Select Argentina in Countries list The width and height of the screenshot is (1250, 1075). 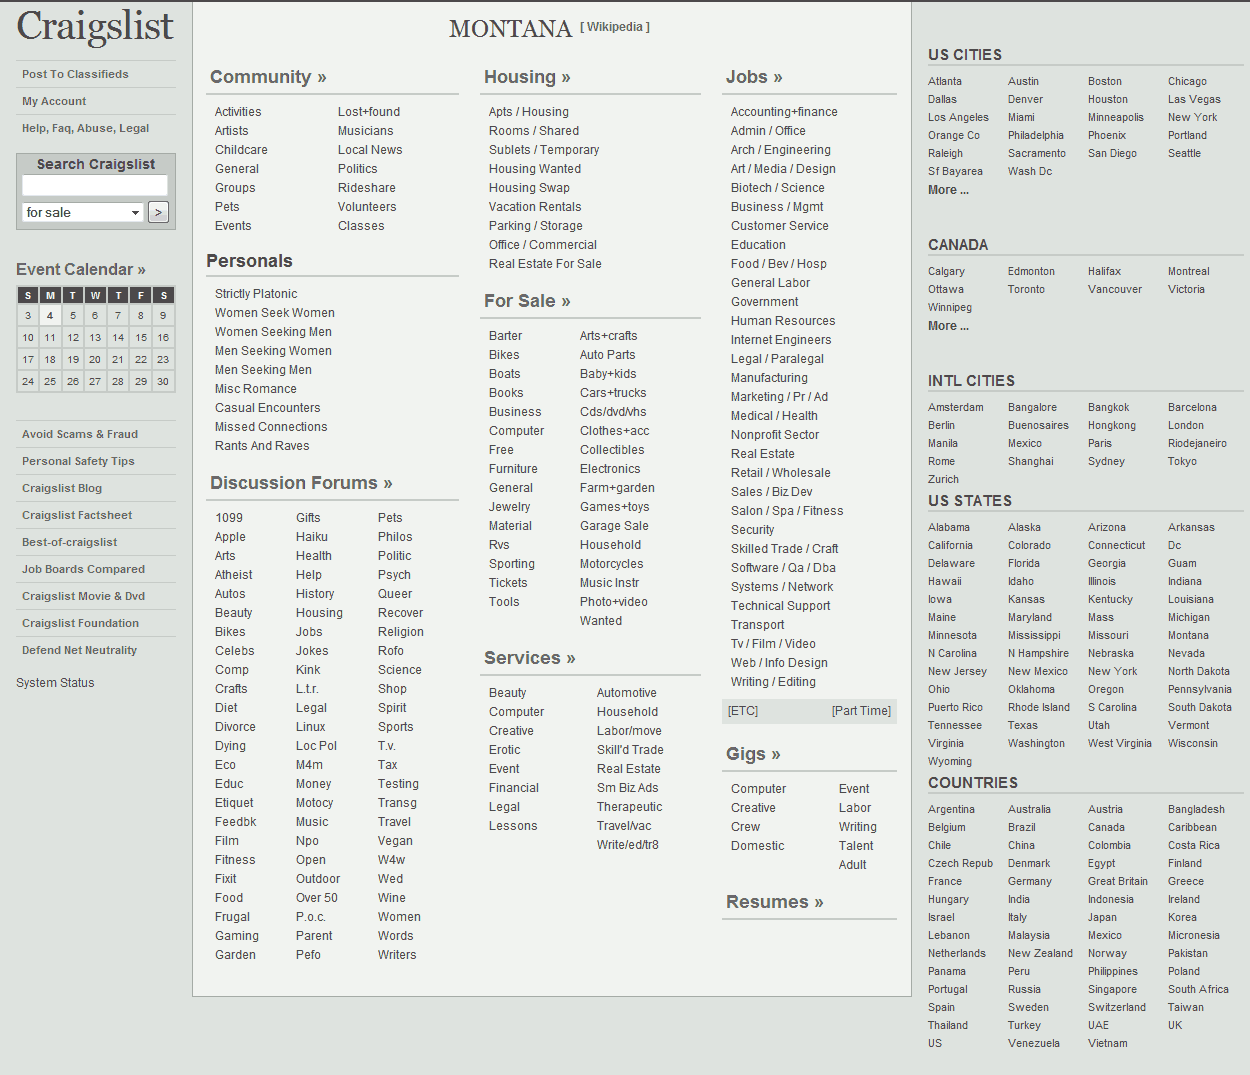click(951, 809)
